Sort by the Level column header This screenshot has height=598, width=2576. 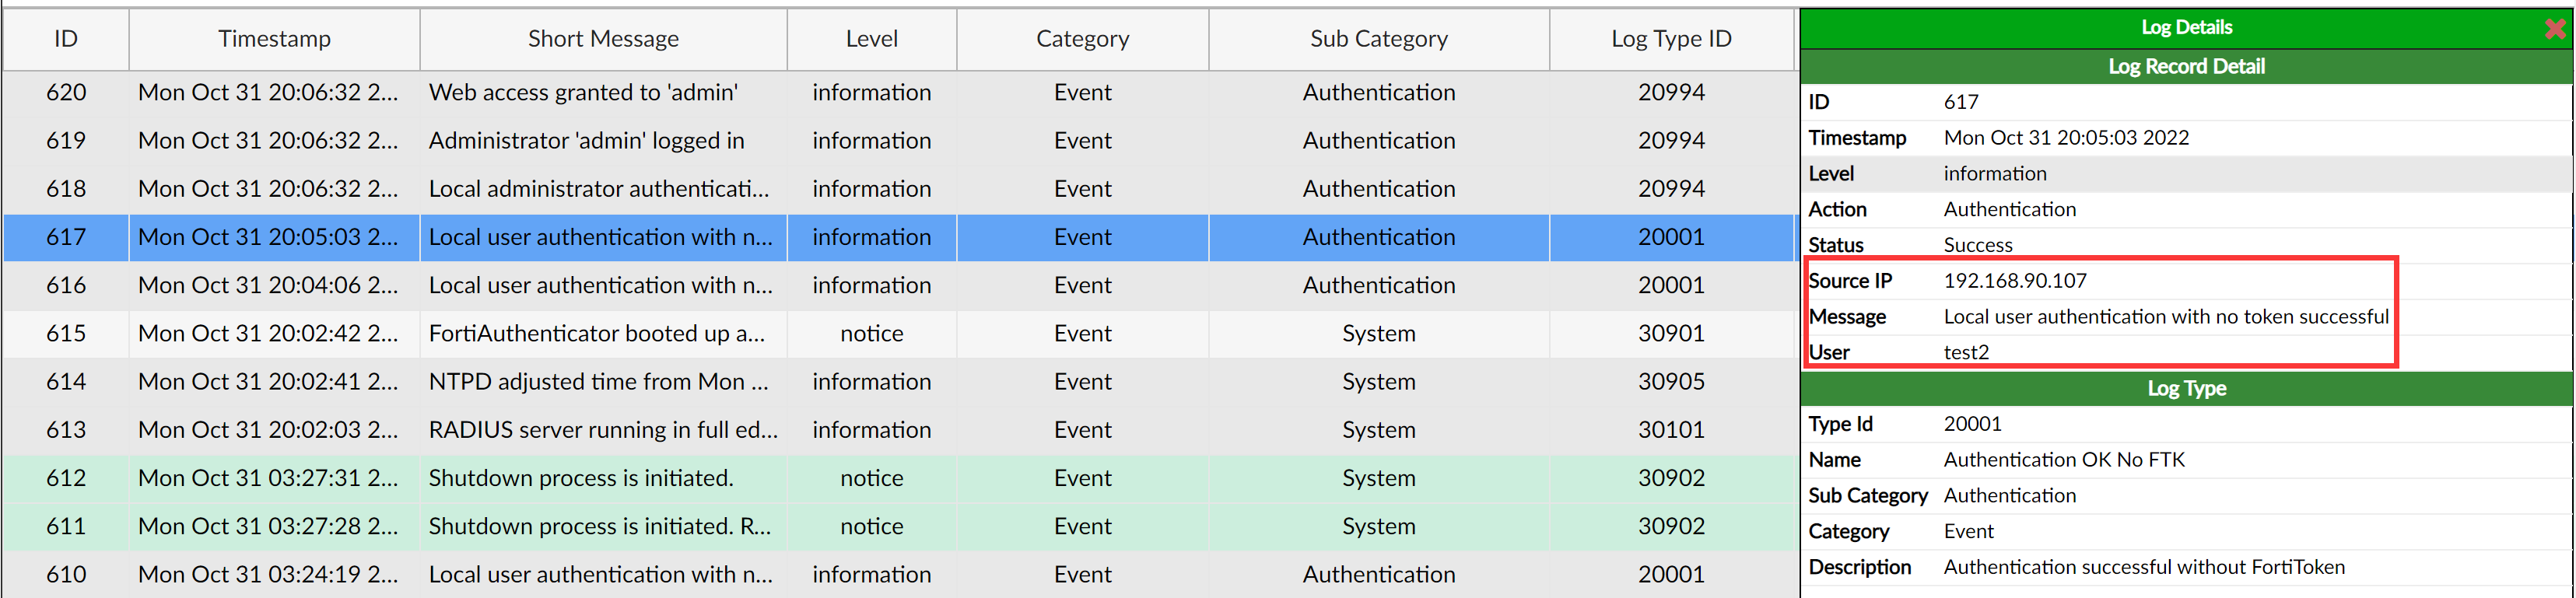[871, 39]
